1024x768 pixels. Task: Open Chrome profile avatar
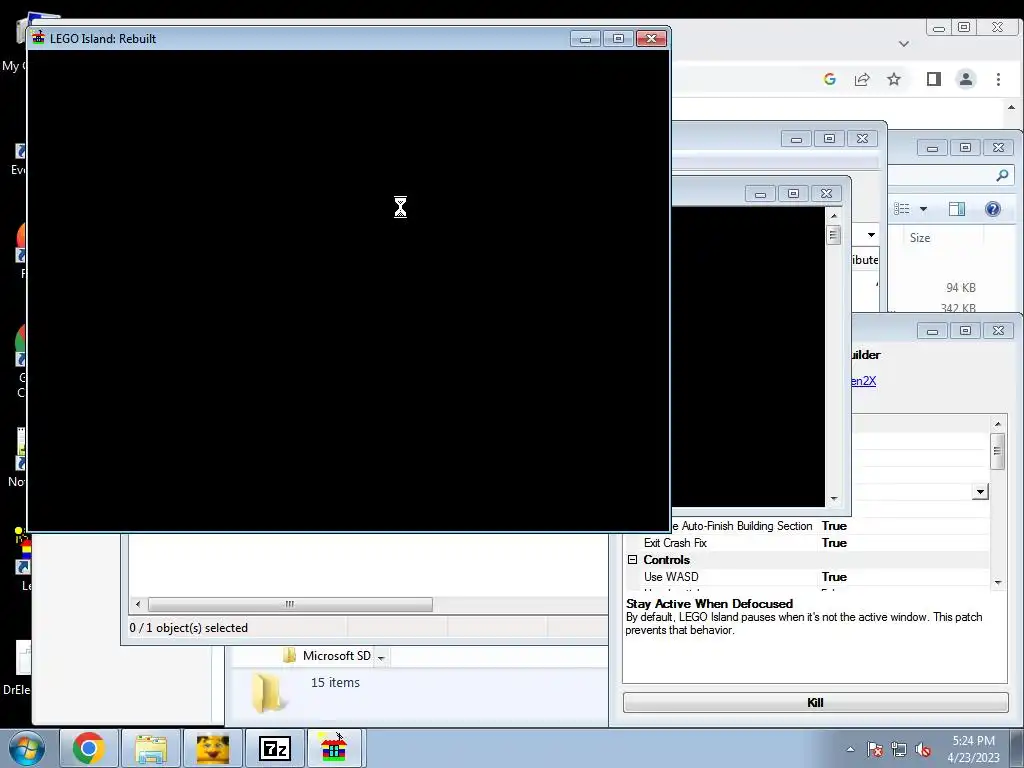pos(966,79)
